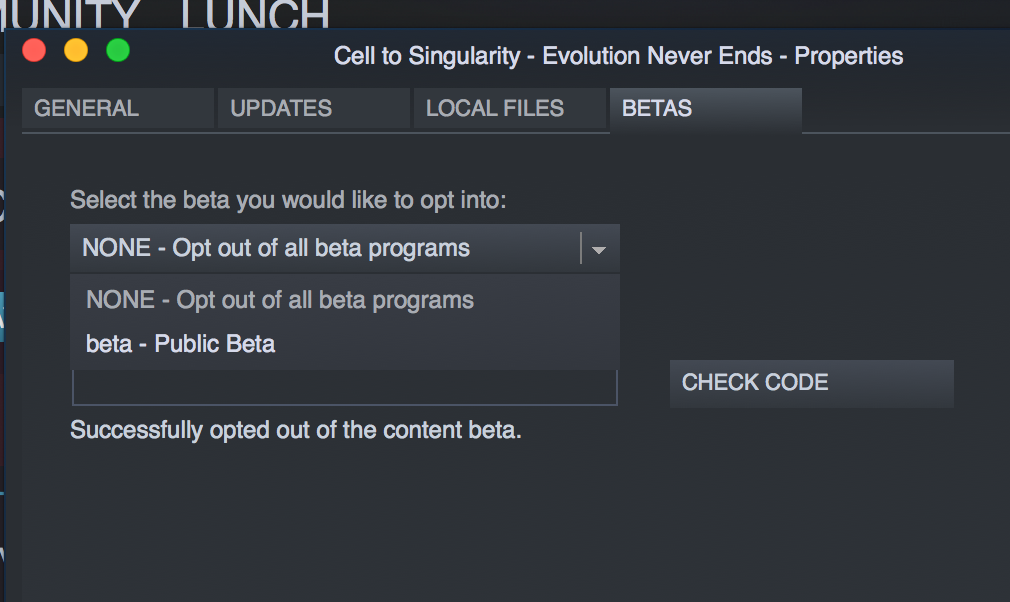
Task: Click the Select the beta label text
Action: [288, 200]
